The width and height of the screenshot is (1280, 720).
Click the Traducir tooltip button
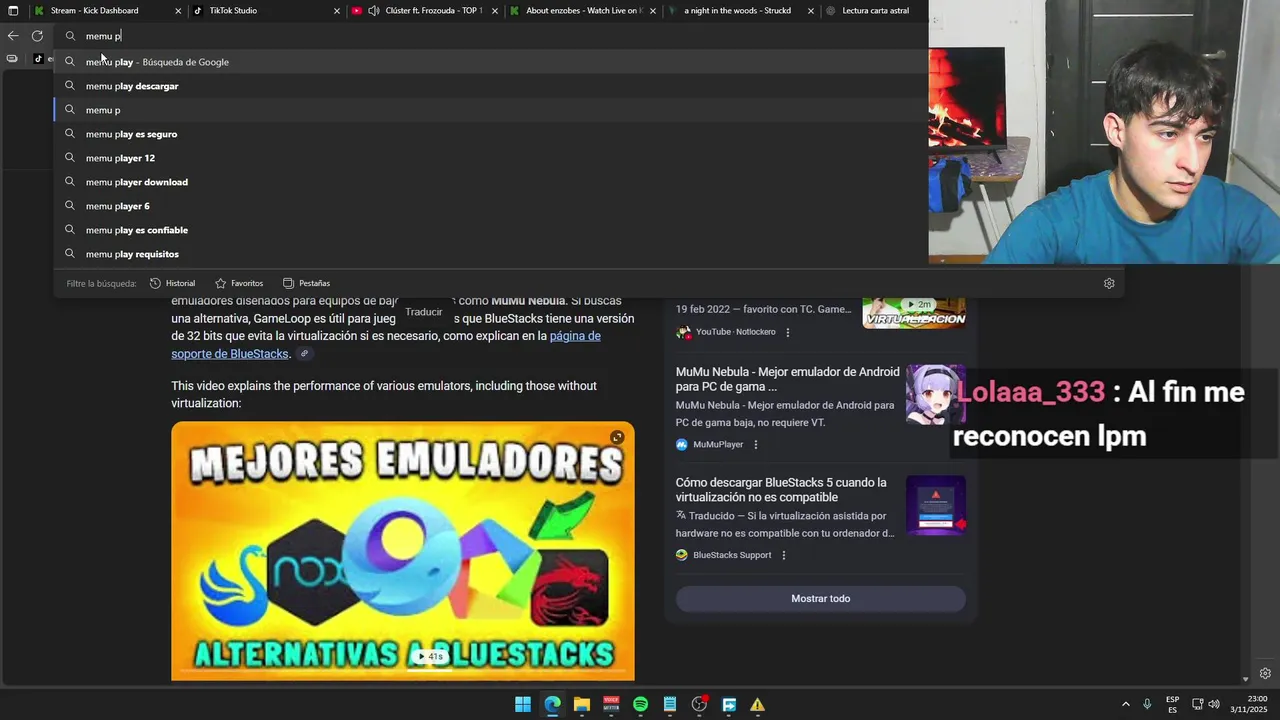point(424,312)
